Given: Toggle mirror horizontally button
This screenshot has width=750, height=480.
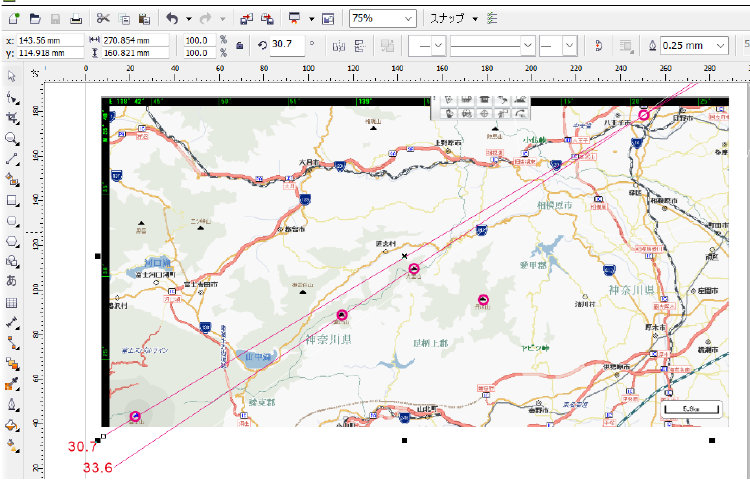Looking at the screenshot, I should [x=338, y=45].
